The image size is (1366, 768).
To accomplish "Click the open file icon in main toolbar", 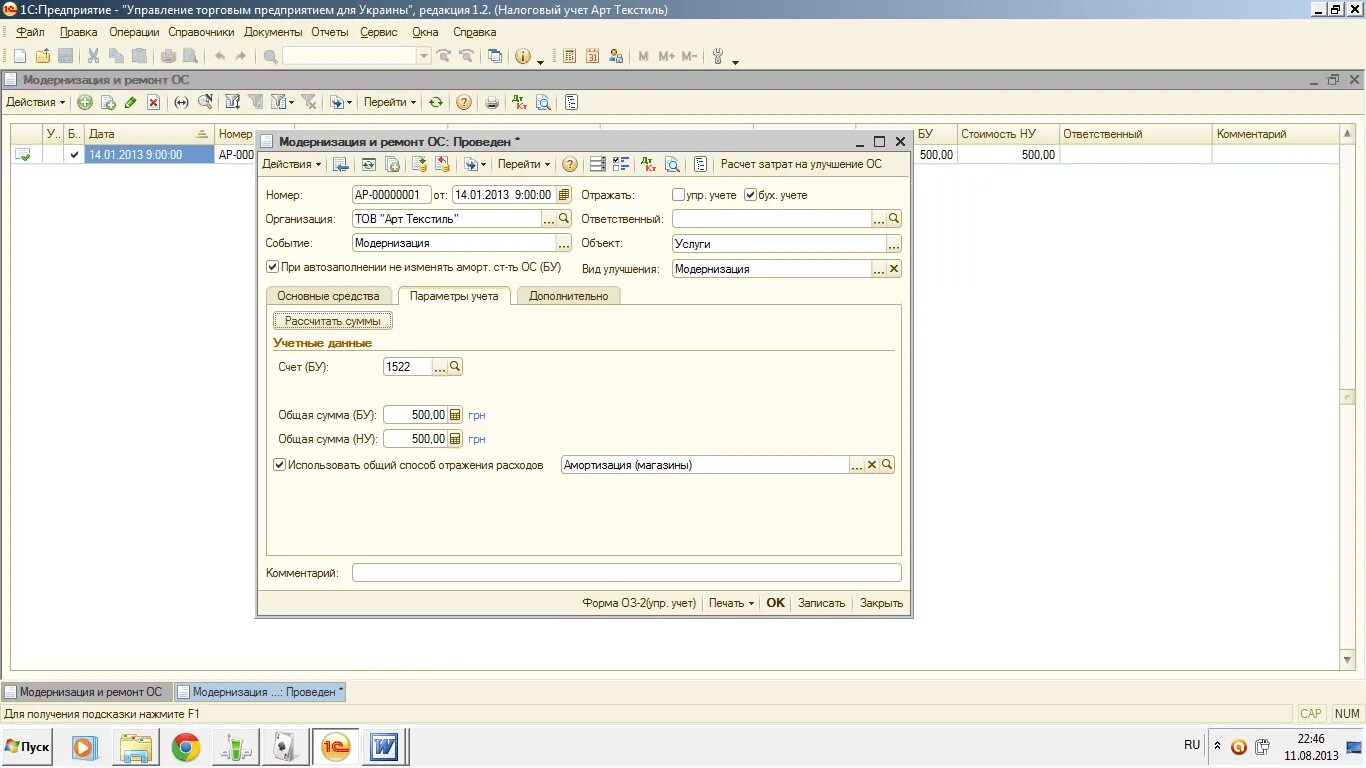I will click(x=43, y=56).
